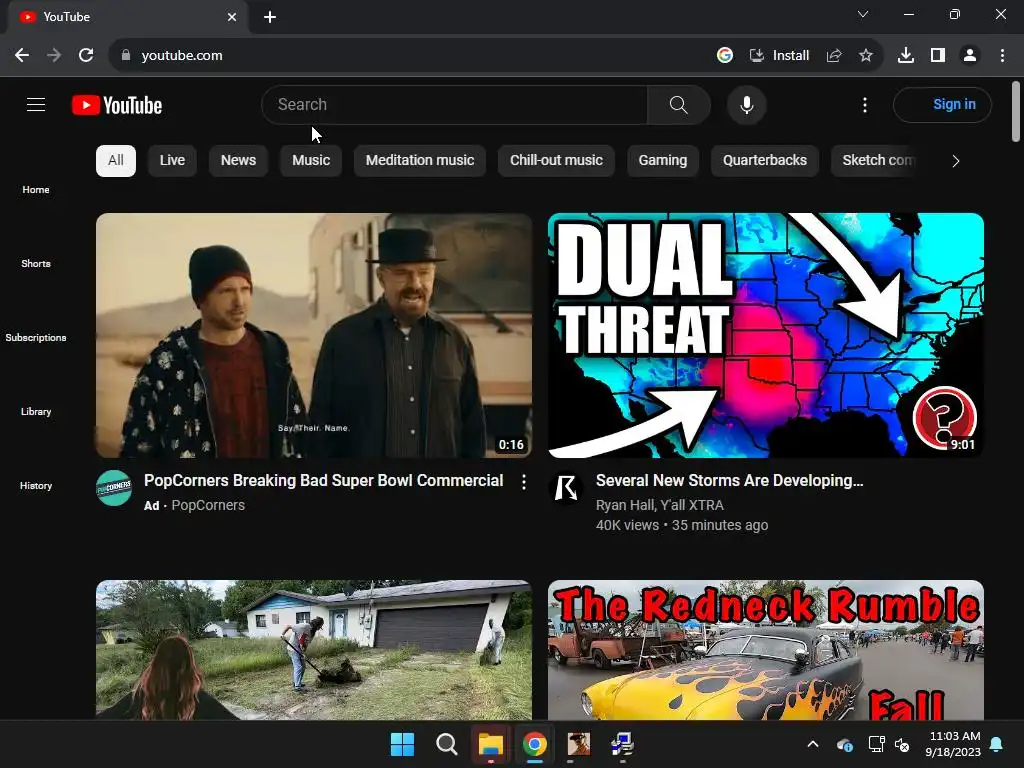
Task: Click the search magnifier button
Action: click(679, 104)
